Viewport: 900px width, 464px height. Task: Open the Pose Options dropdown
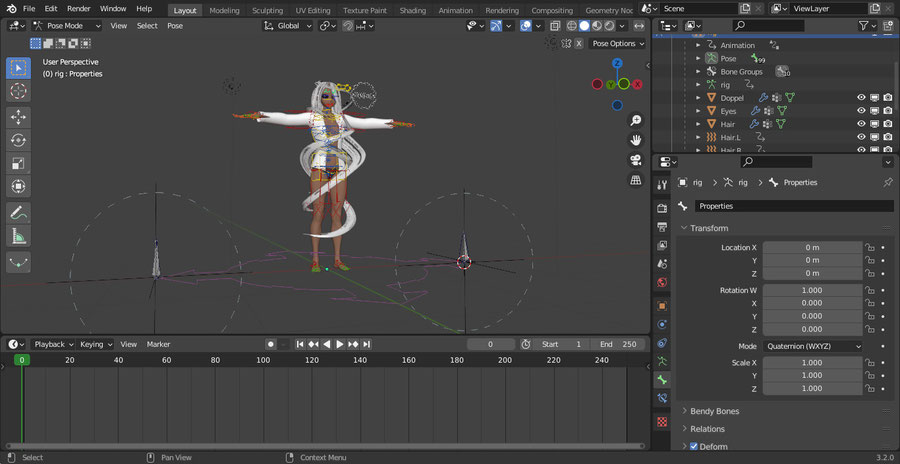pyautogui.click(x=618, y=44)
